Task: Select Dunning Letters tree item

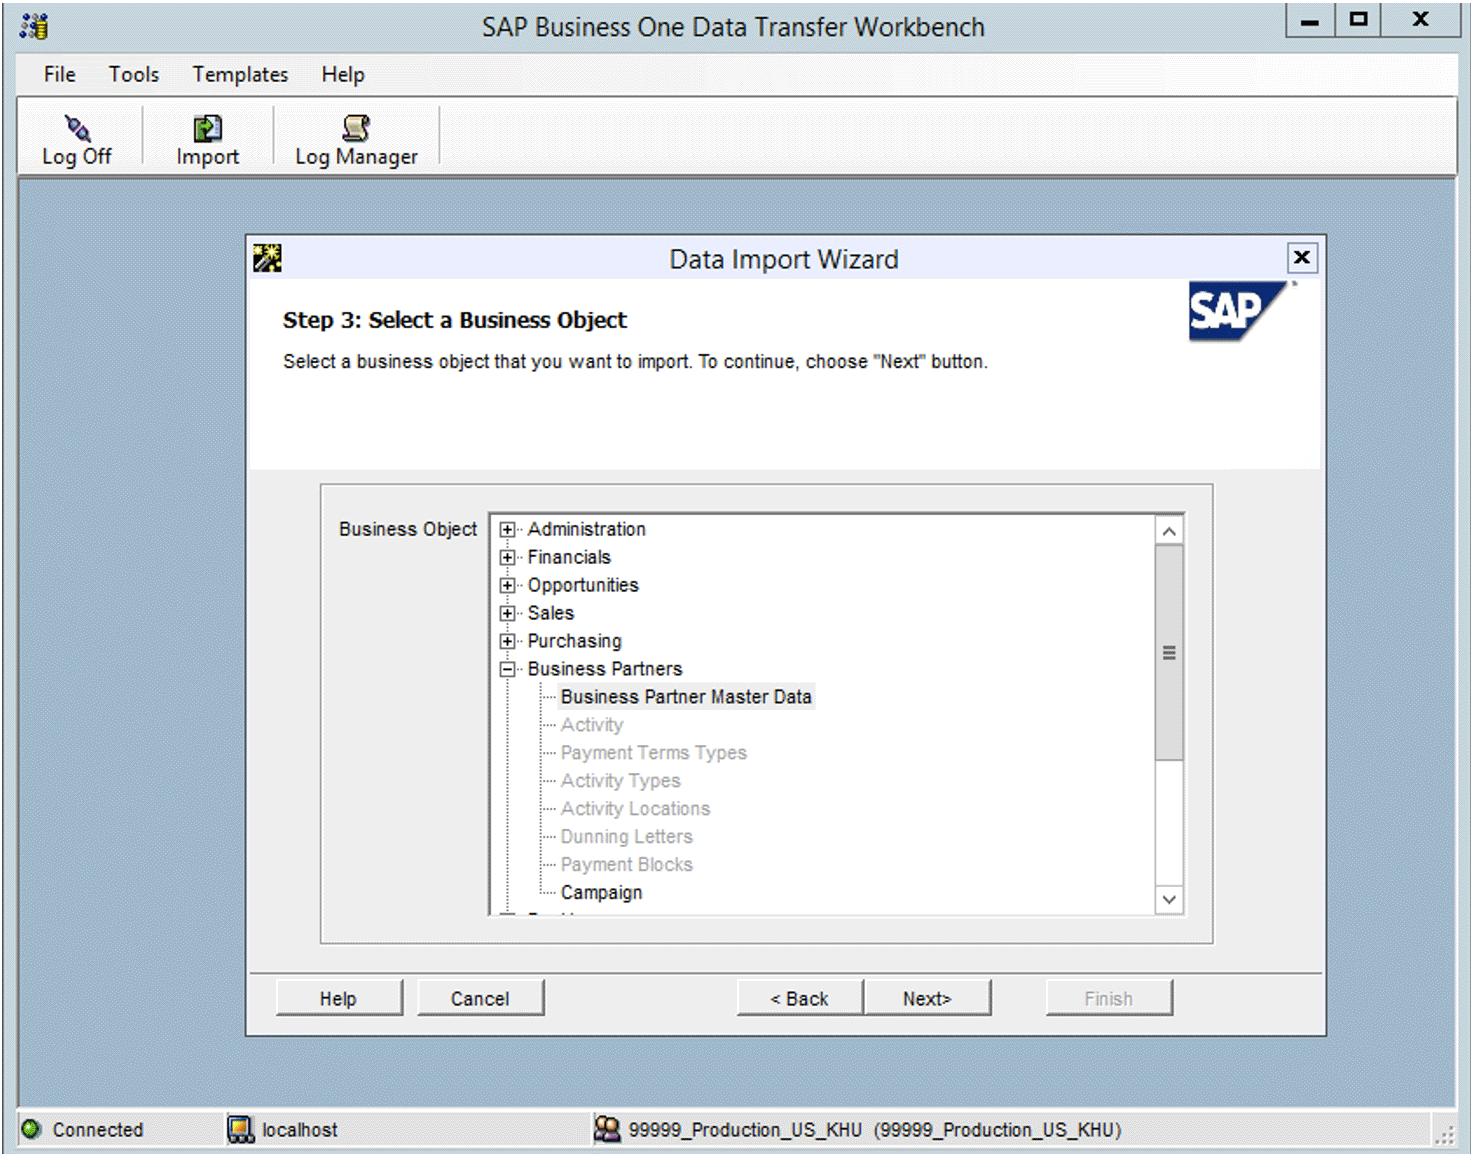Action: tap(626, 837)
